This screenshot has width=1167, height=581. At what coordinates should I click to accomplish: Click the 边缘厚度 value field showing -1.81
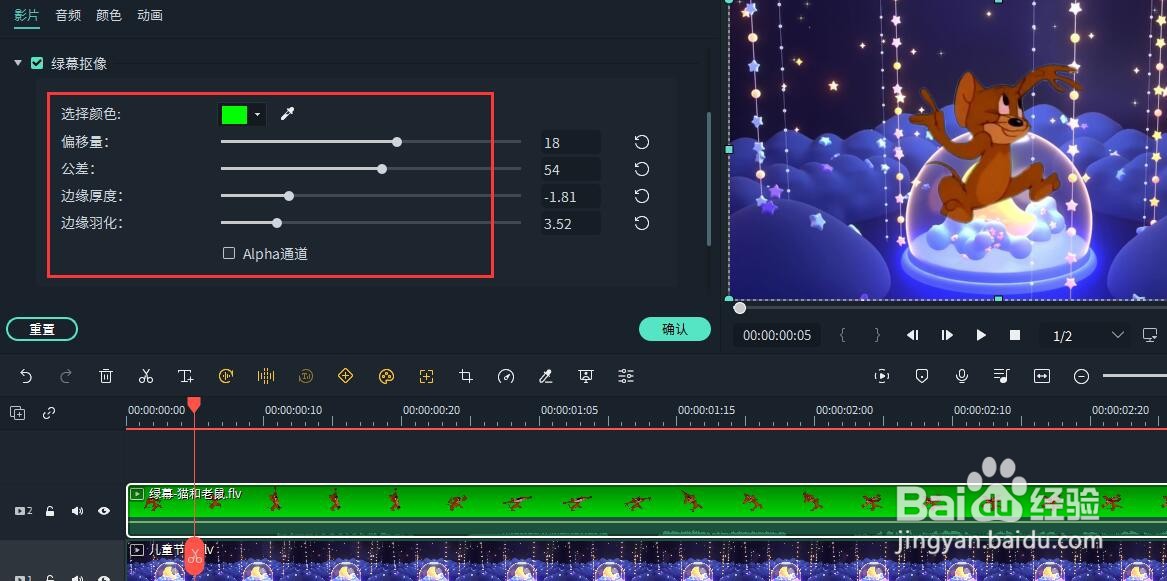click(x=570, y=196)
